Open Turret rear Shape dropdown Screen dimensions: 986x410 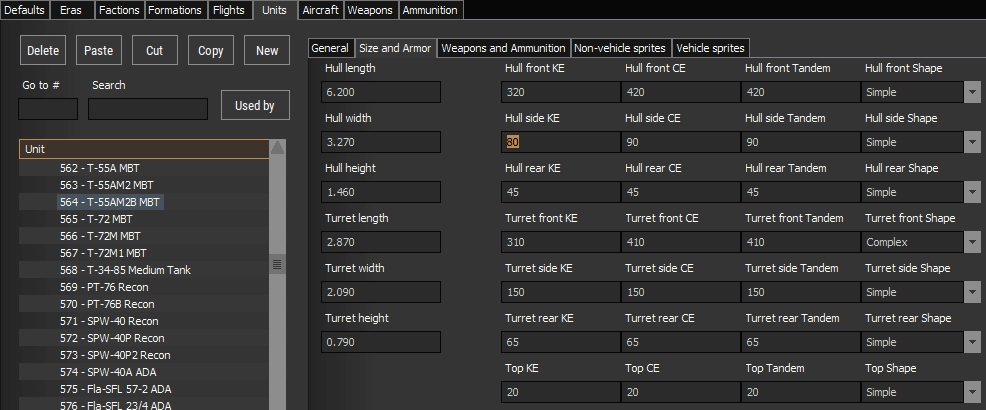pyautogui.click(x=972, y=342)
